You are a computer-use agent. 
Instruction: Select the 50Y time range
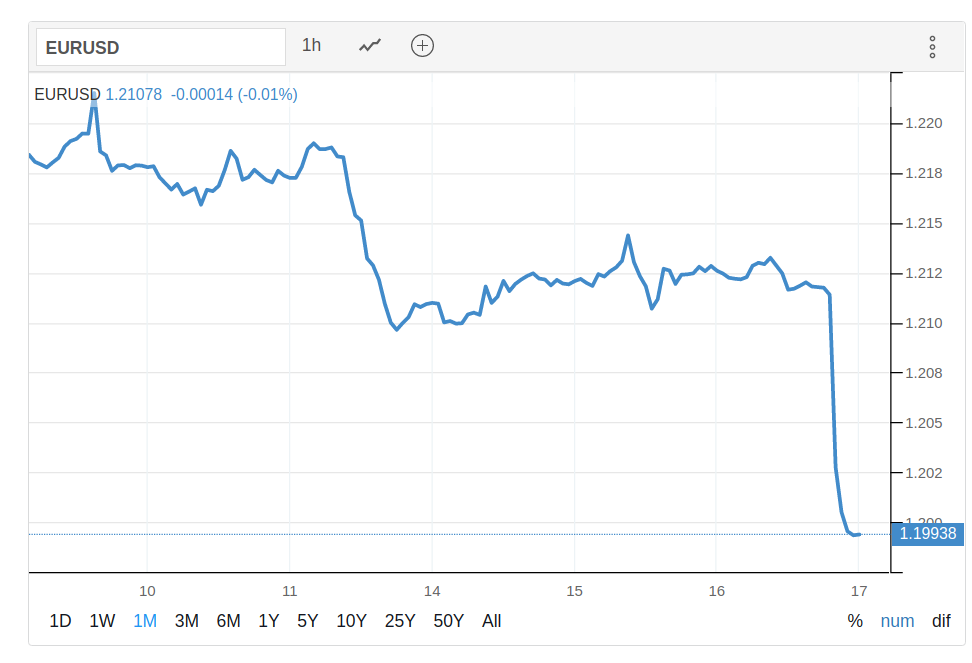coord(449,621)
